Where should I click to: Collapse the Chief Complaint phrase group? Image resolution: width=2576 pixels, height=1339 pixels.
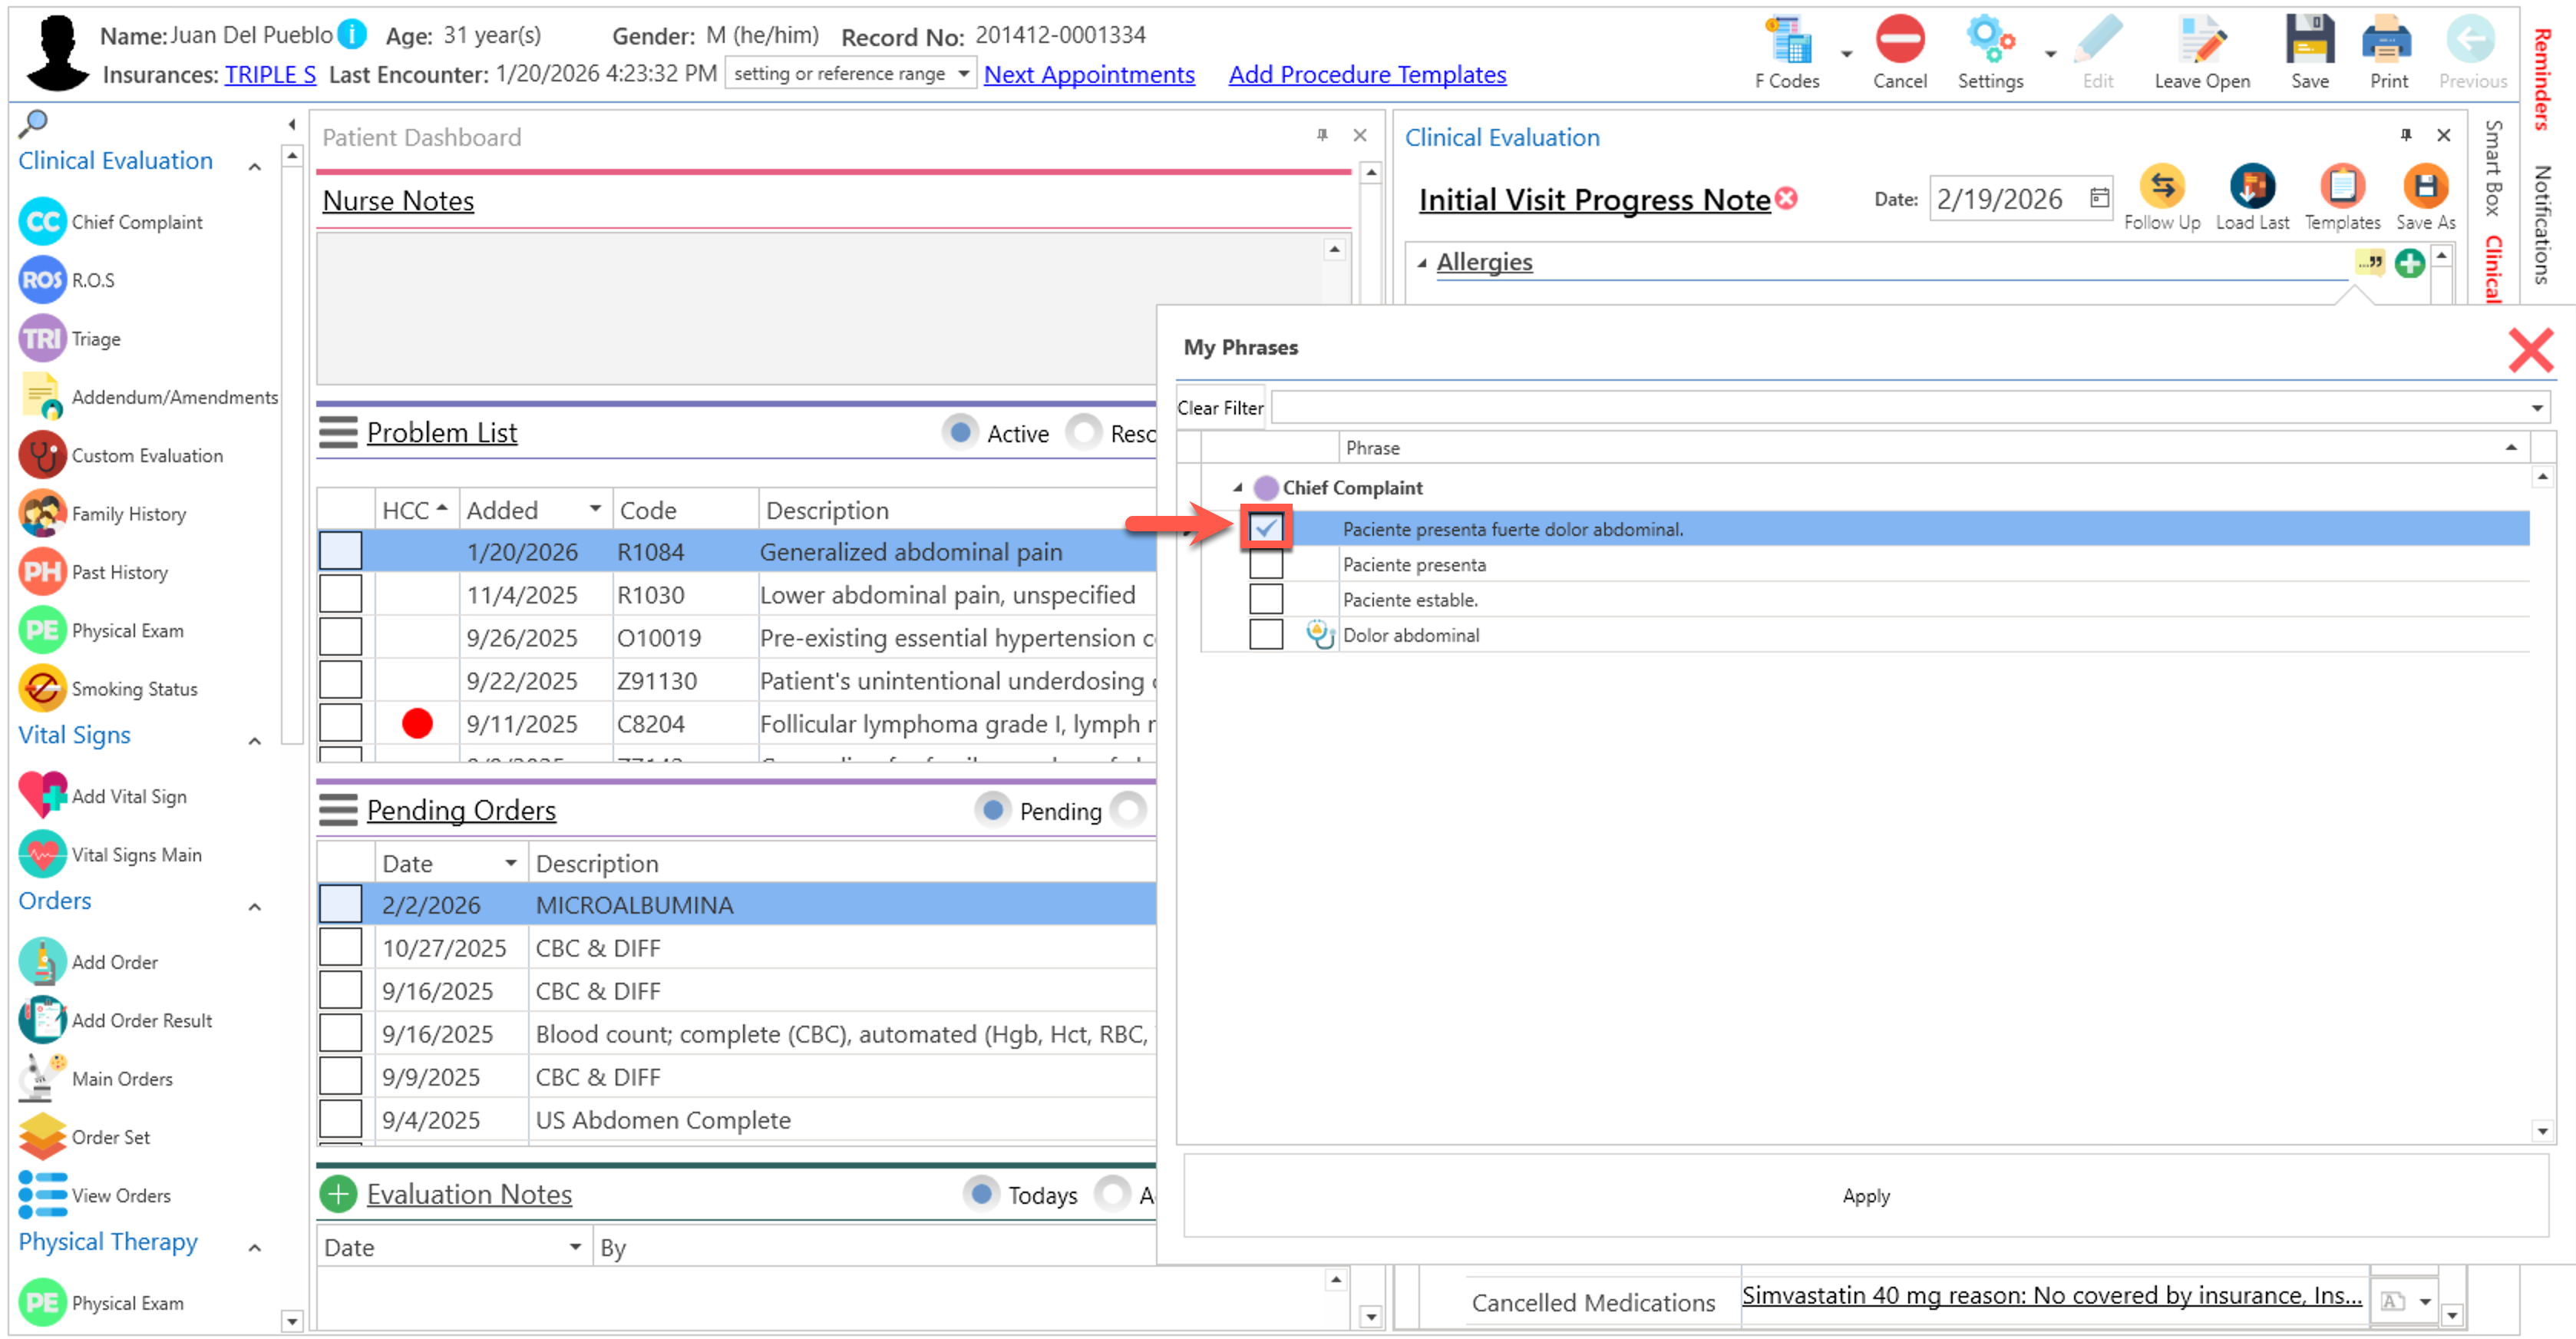point(1238,488)
